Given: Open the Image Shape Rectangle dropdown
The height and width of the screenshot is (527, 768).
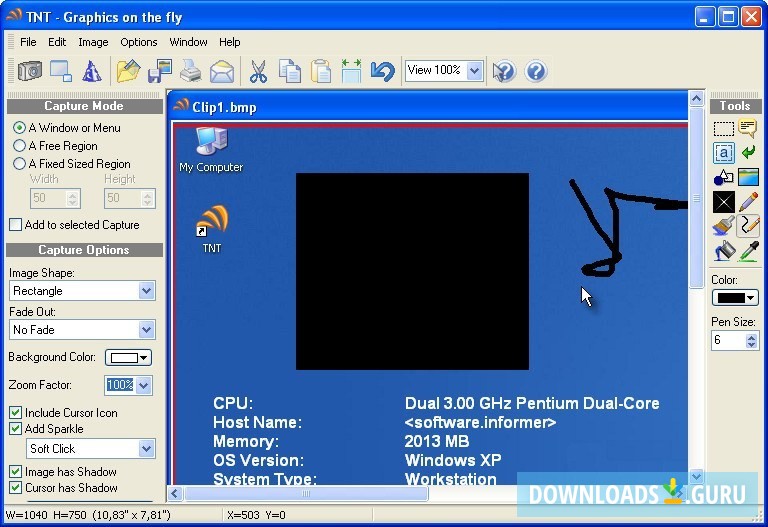Looking at the screenshot, I should pyautogui.click(x=146, y=291).
